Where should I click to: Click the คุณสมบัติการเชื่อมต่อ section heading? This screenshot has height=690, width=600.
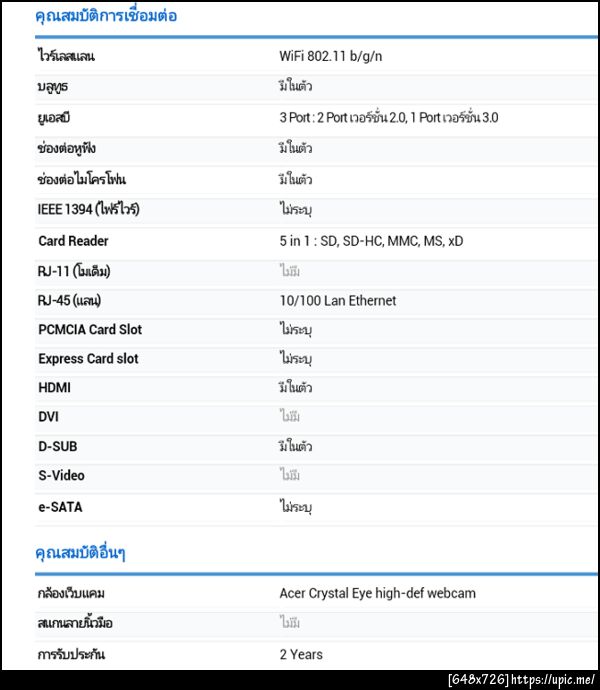[x=106, y=16]
